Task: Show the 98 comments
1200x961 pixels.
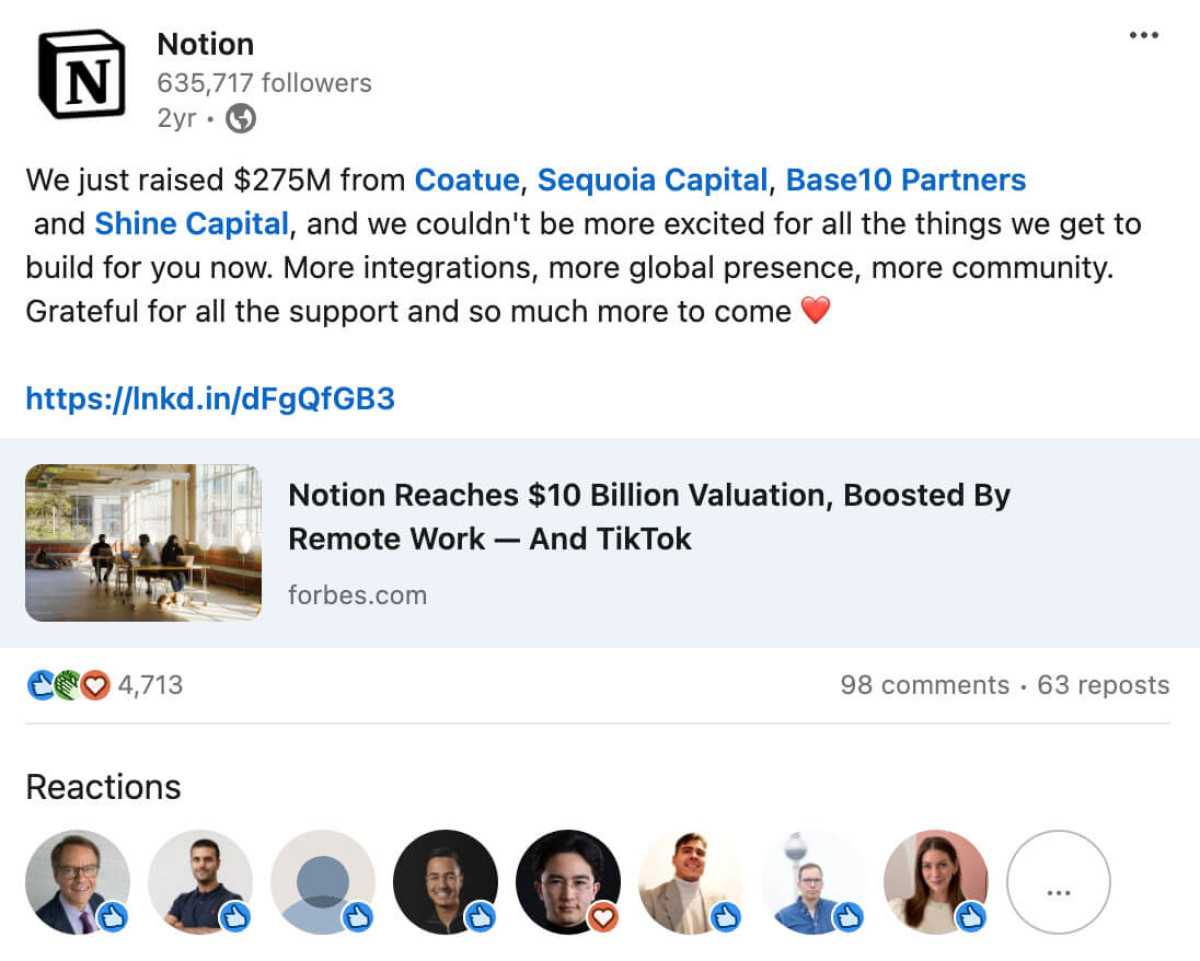Action: 924,686
